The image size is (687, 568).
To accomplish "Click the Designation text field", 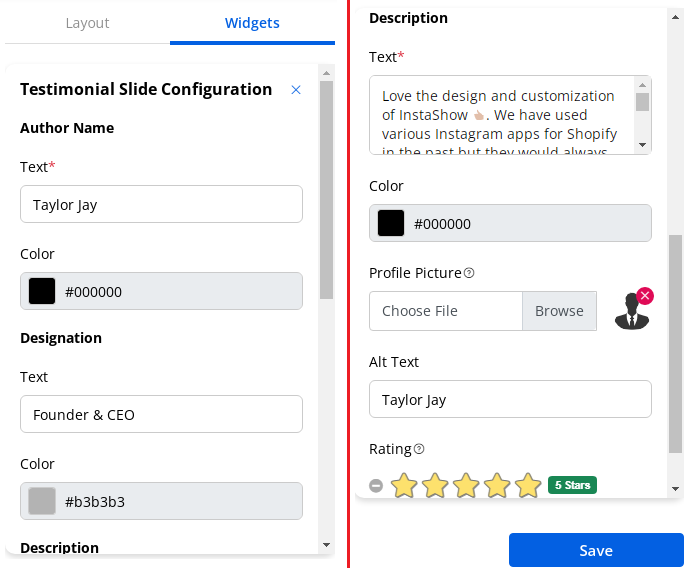I will [161, 415].
